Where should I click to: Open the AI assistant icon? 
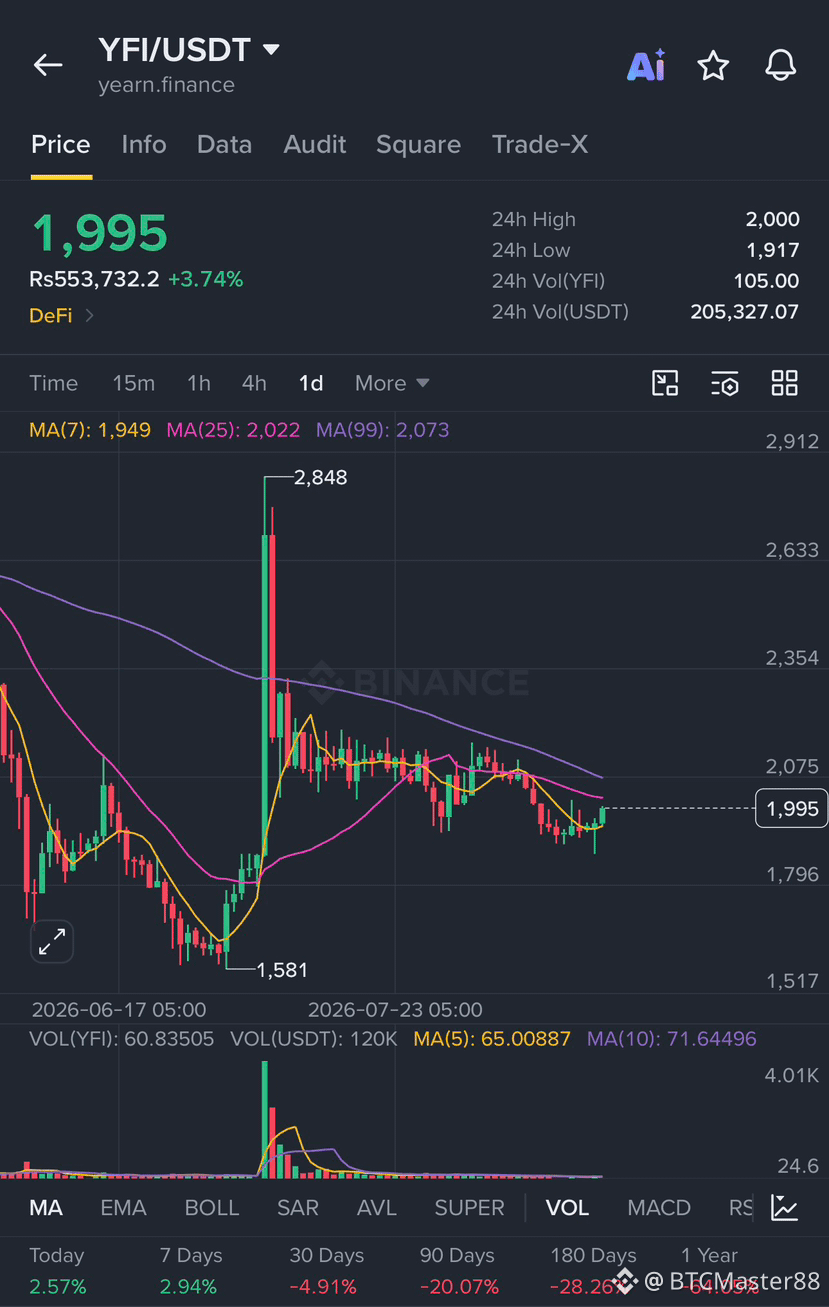(646, 66)
